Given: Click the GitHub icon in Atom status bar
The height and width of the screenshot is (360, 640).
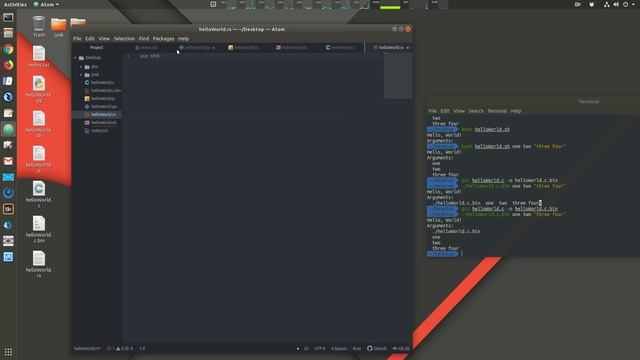Looking at the screenshot, I should click(x=376, y=349).
